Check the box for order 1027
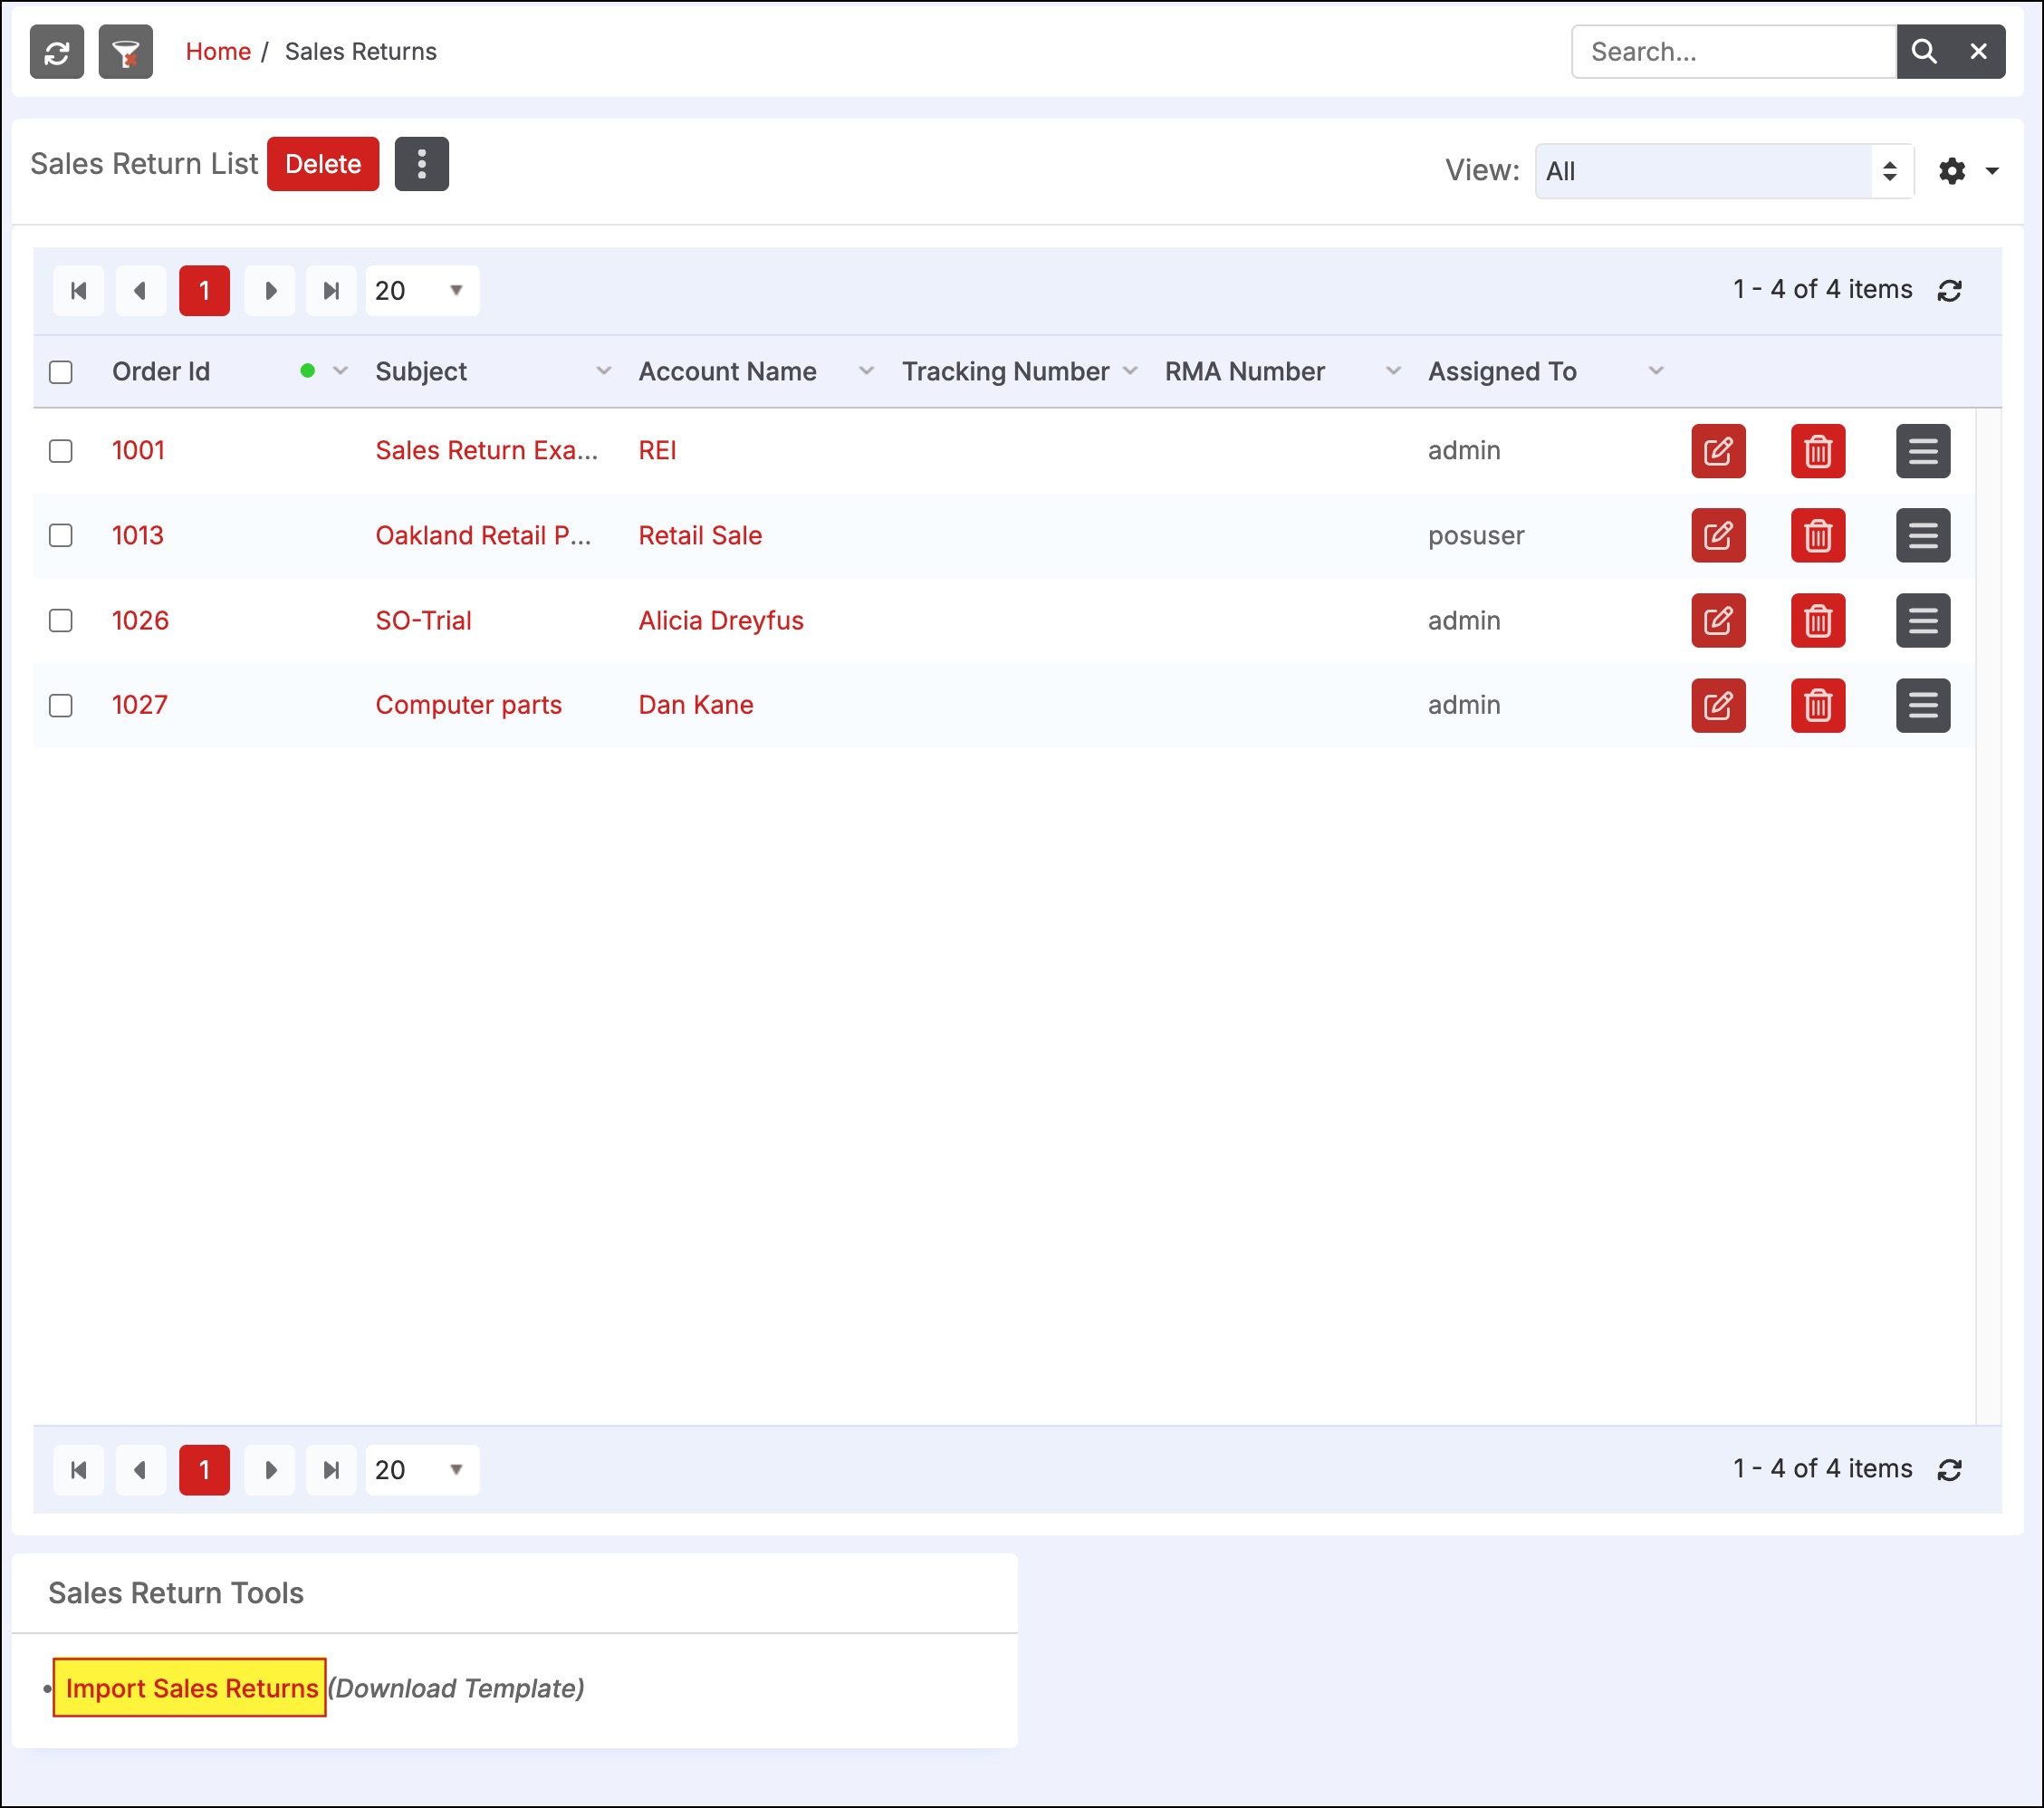Screen dimensions: 2044x1808 coord(61,706)
